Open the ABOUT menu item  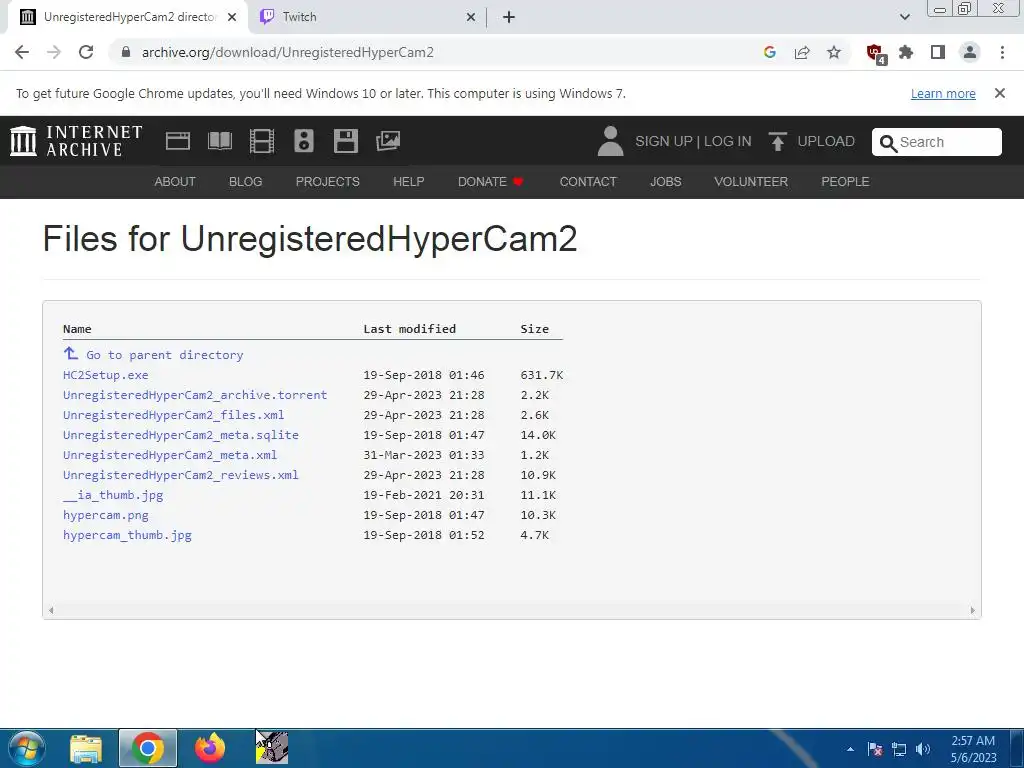point(175,182)
